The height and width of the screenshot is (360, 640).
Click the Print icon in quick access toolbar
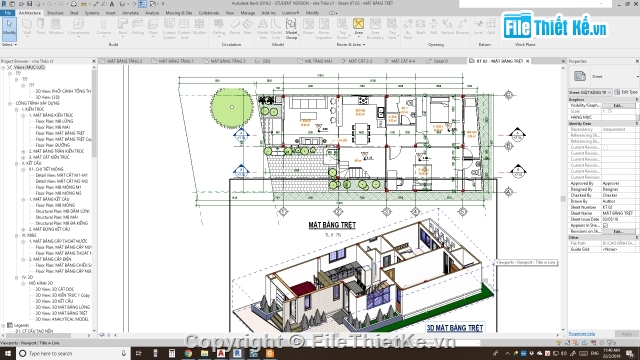[x=73, y=4]
